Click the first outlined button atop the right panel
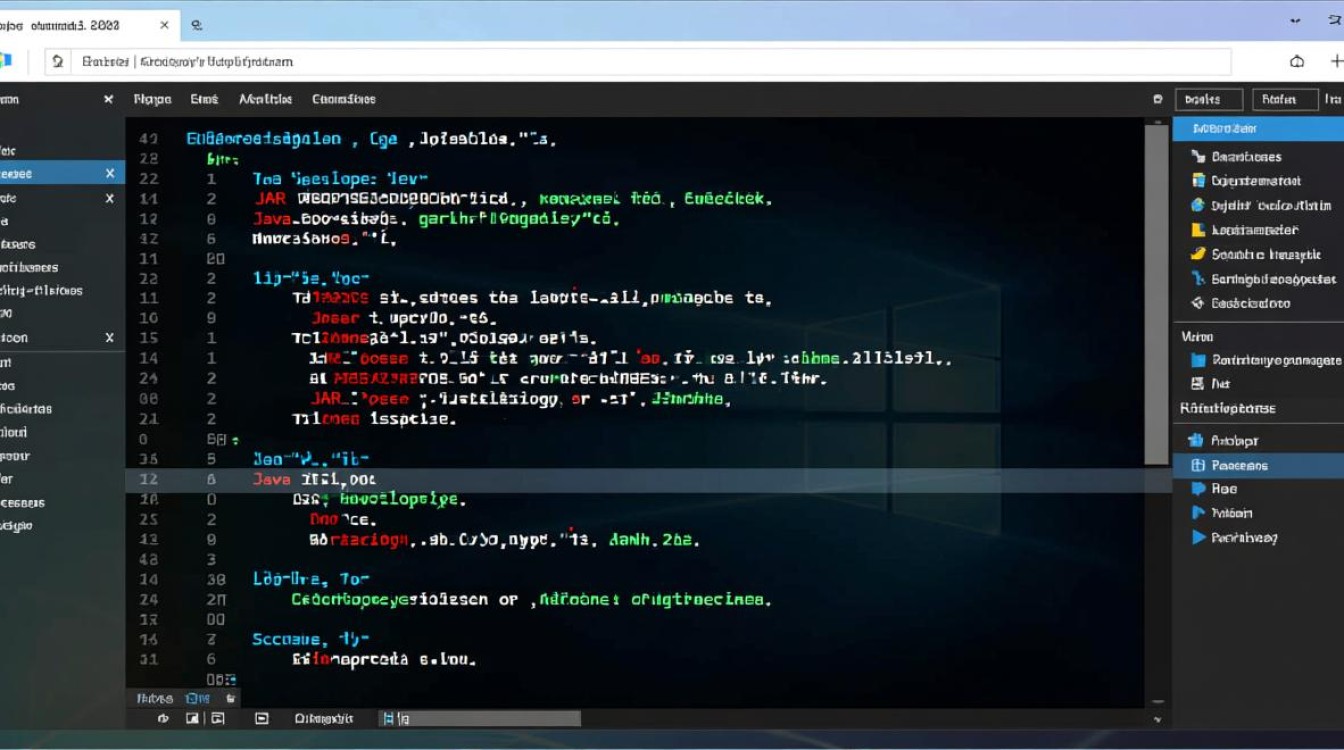 tap(1208, 99)
